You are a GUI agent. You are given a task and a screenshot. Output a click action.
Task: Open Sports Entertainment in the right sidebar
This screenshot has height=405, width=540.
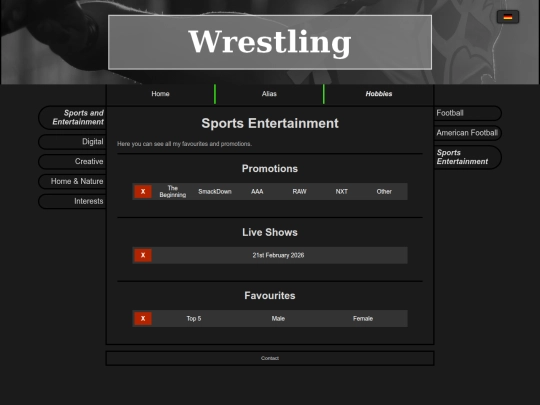pyautogui.click(x=467, y=157)
